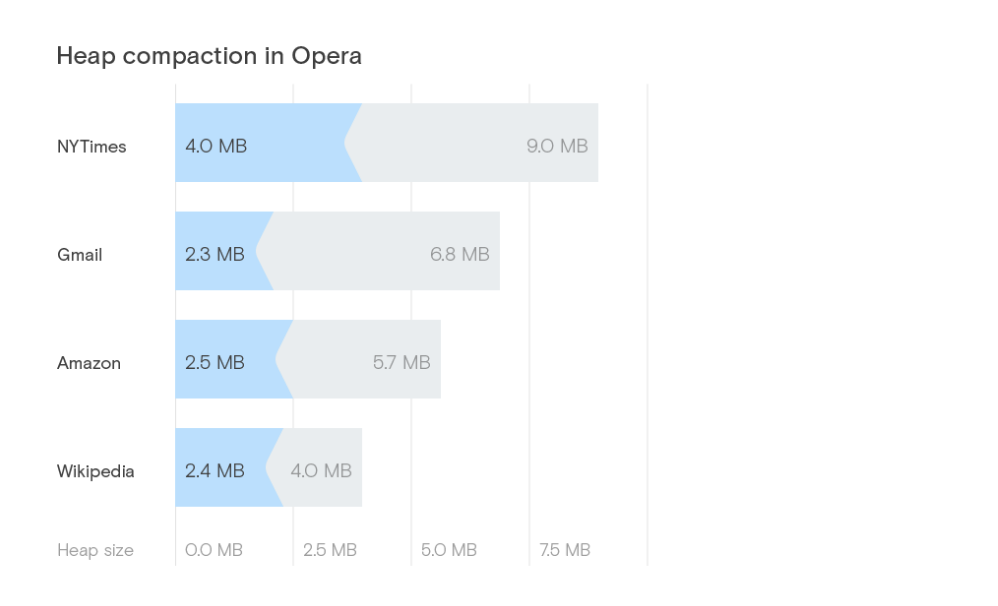Click the gray 9.0 MB NYTimes value
Image resolution: width=998 pixels, height=606 pixels.
[557, 146]
